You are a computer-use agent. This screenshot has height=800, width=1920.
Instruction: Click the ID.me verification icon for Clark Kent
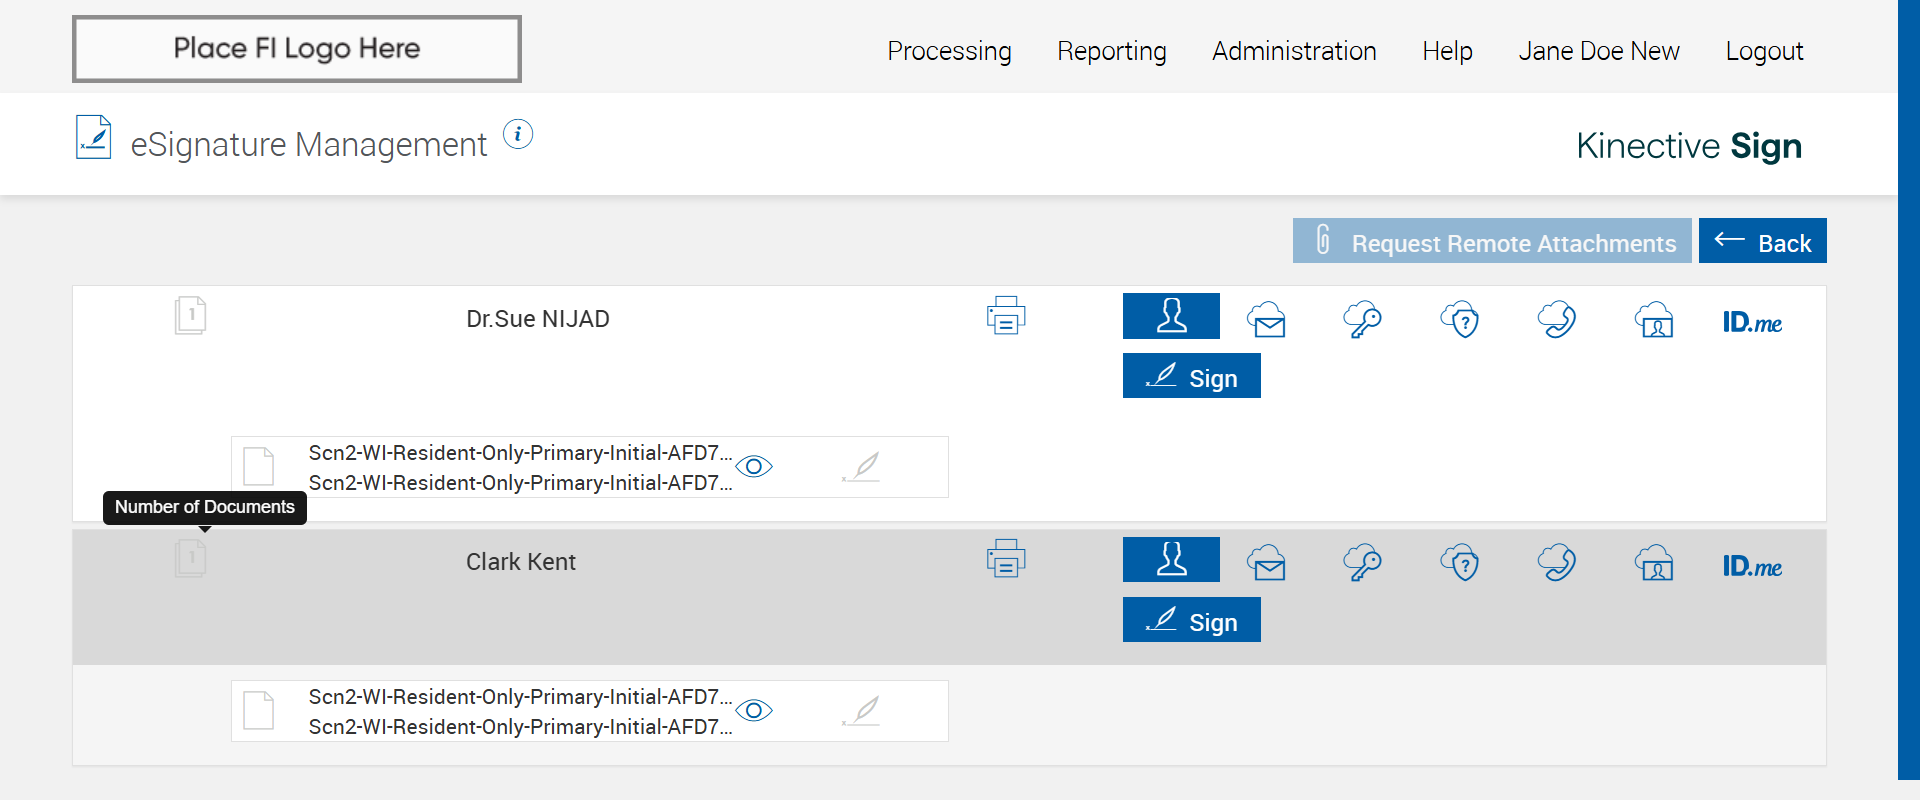(x=1752, y=566)
